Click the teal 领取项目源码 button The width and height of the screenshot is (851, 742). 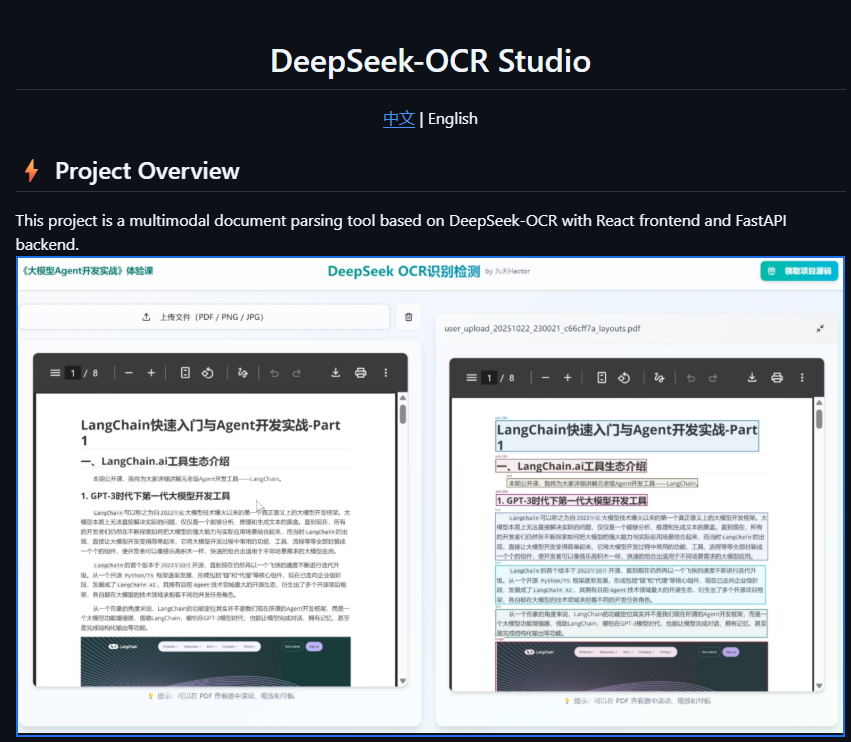(x=799, y=271)
